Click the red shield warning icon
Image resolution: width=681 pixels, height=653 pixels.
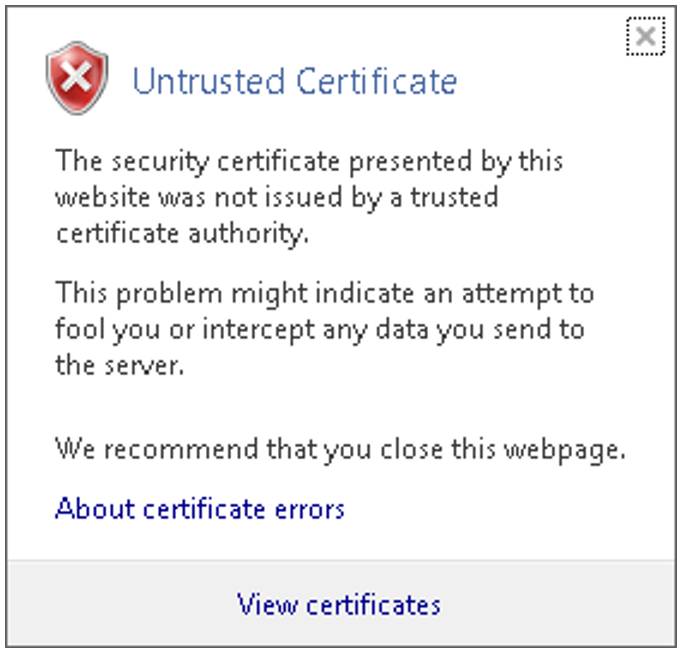77,78
